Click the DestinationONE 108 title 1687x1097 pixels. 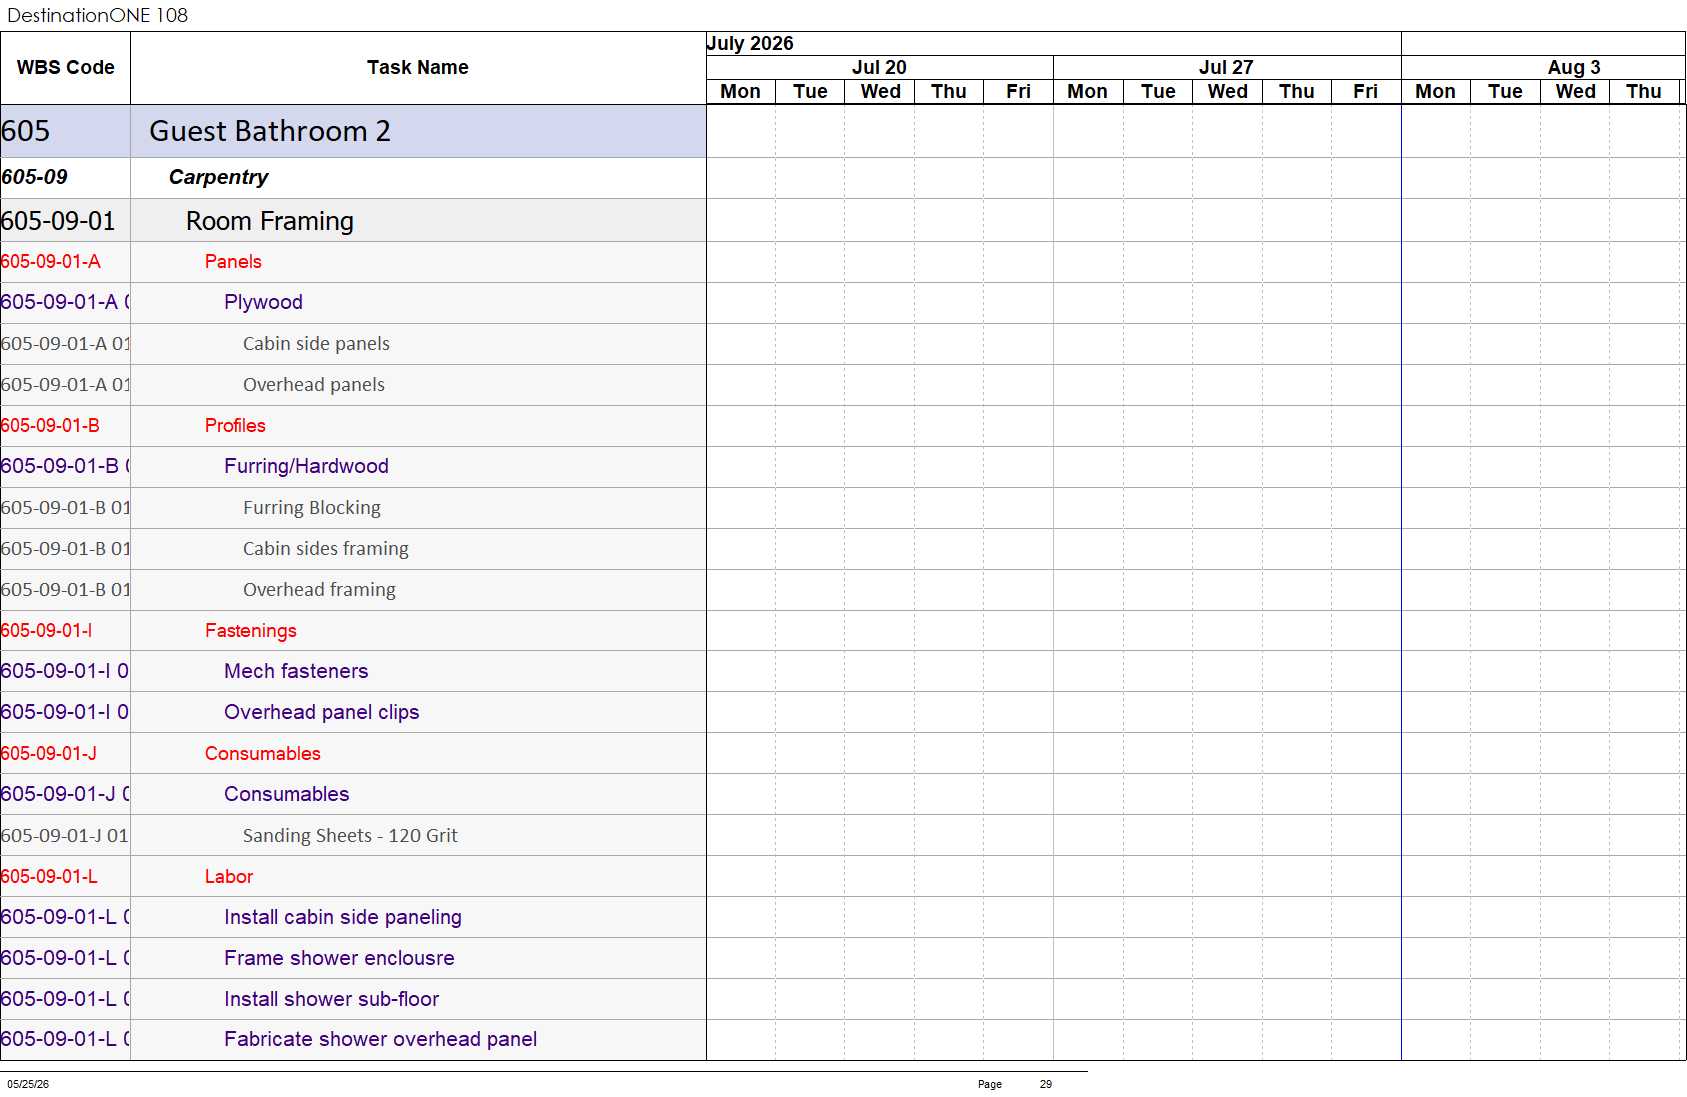tap(97, 15)
